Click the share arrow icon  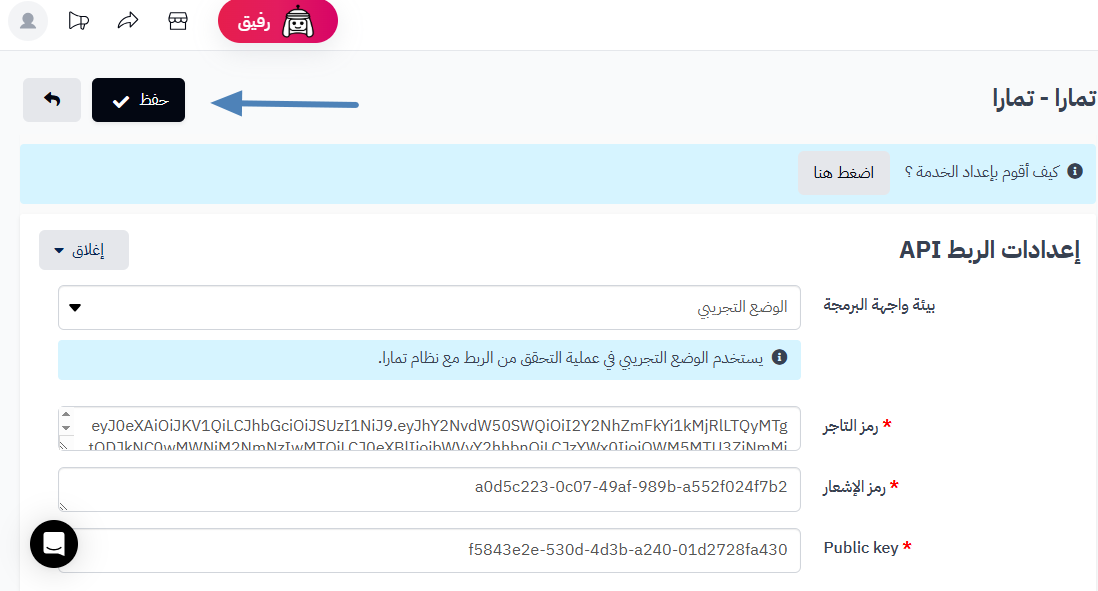pyautogui.click(x=127, y=21)
